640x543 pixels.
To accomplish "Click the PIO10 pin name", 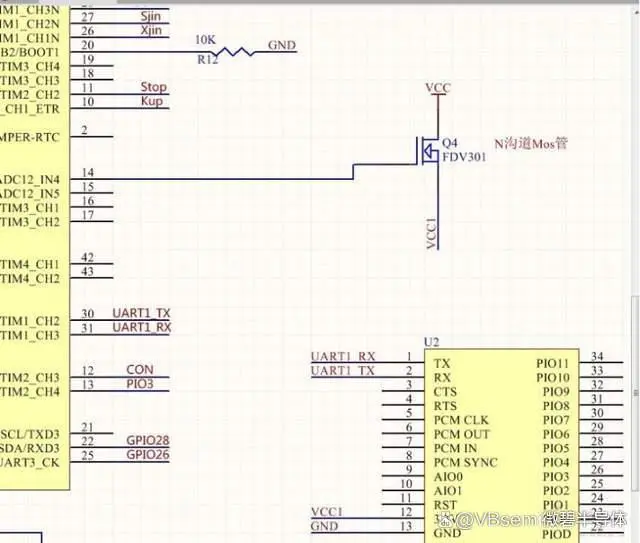I will (x=553, y=378).
